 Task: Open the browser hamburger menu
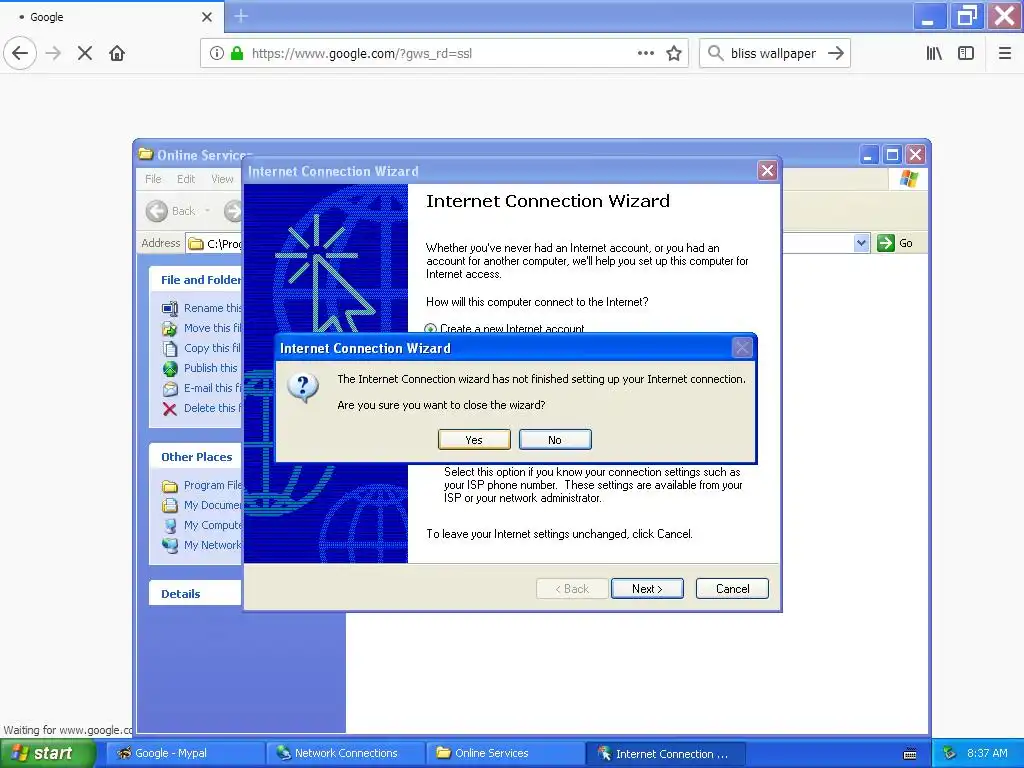coord(1005,53)
